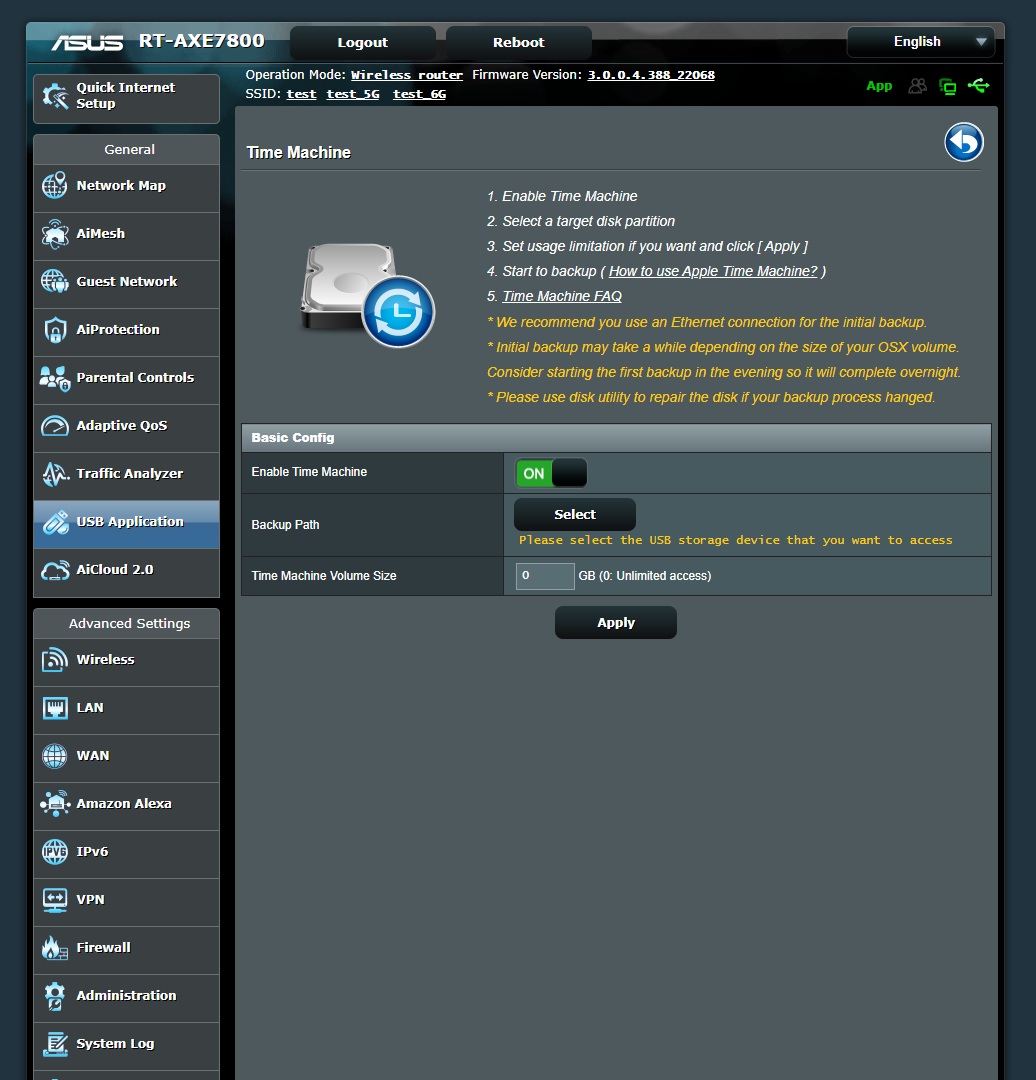The image size is (1036, 1080).
Task: Open Adaptive QoS menu label
Action: (122, 426)
